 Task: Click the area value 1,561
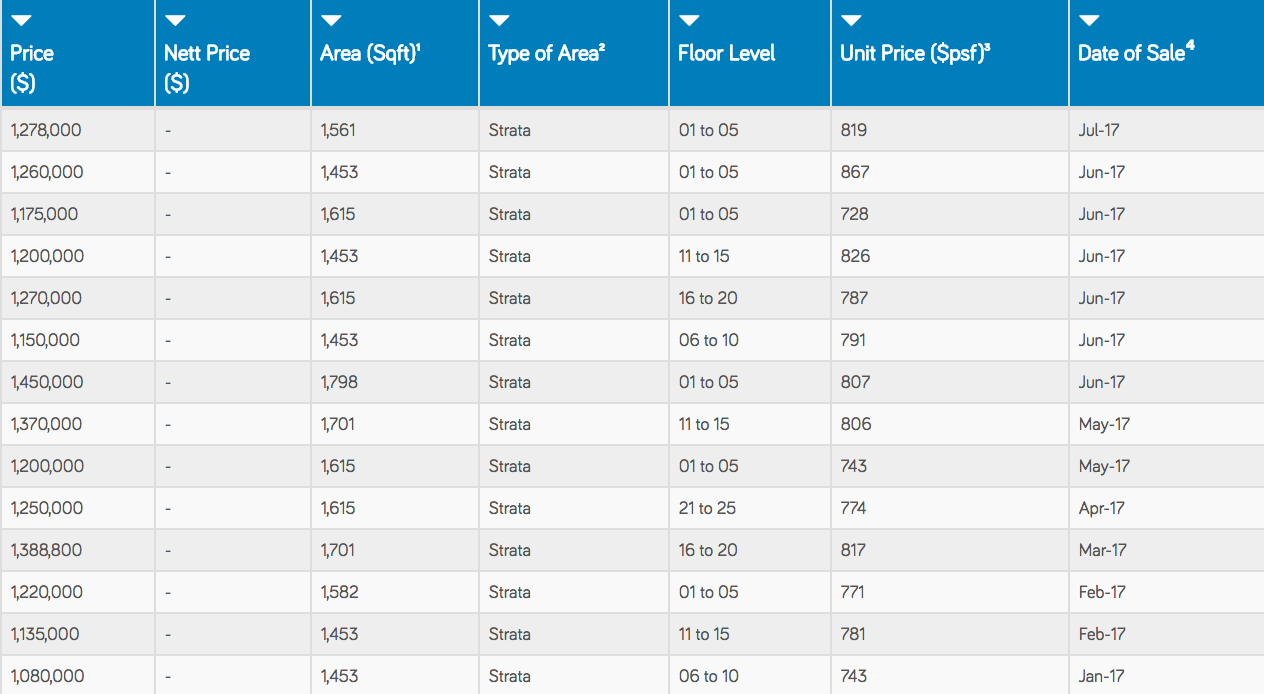coord(338,130)
